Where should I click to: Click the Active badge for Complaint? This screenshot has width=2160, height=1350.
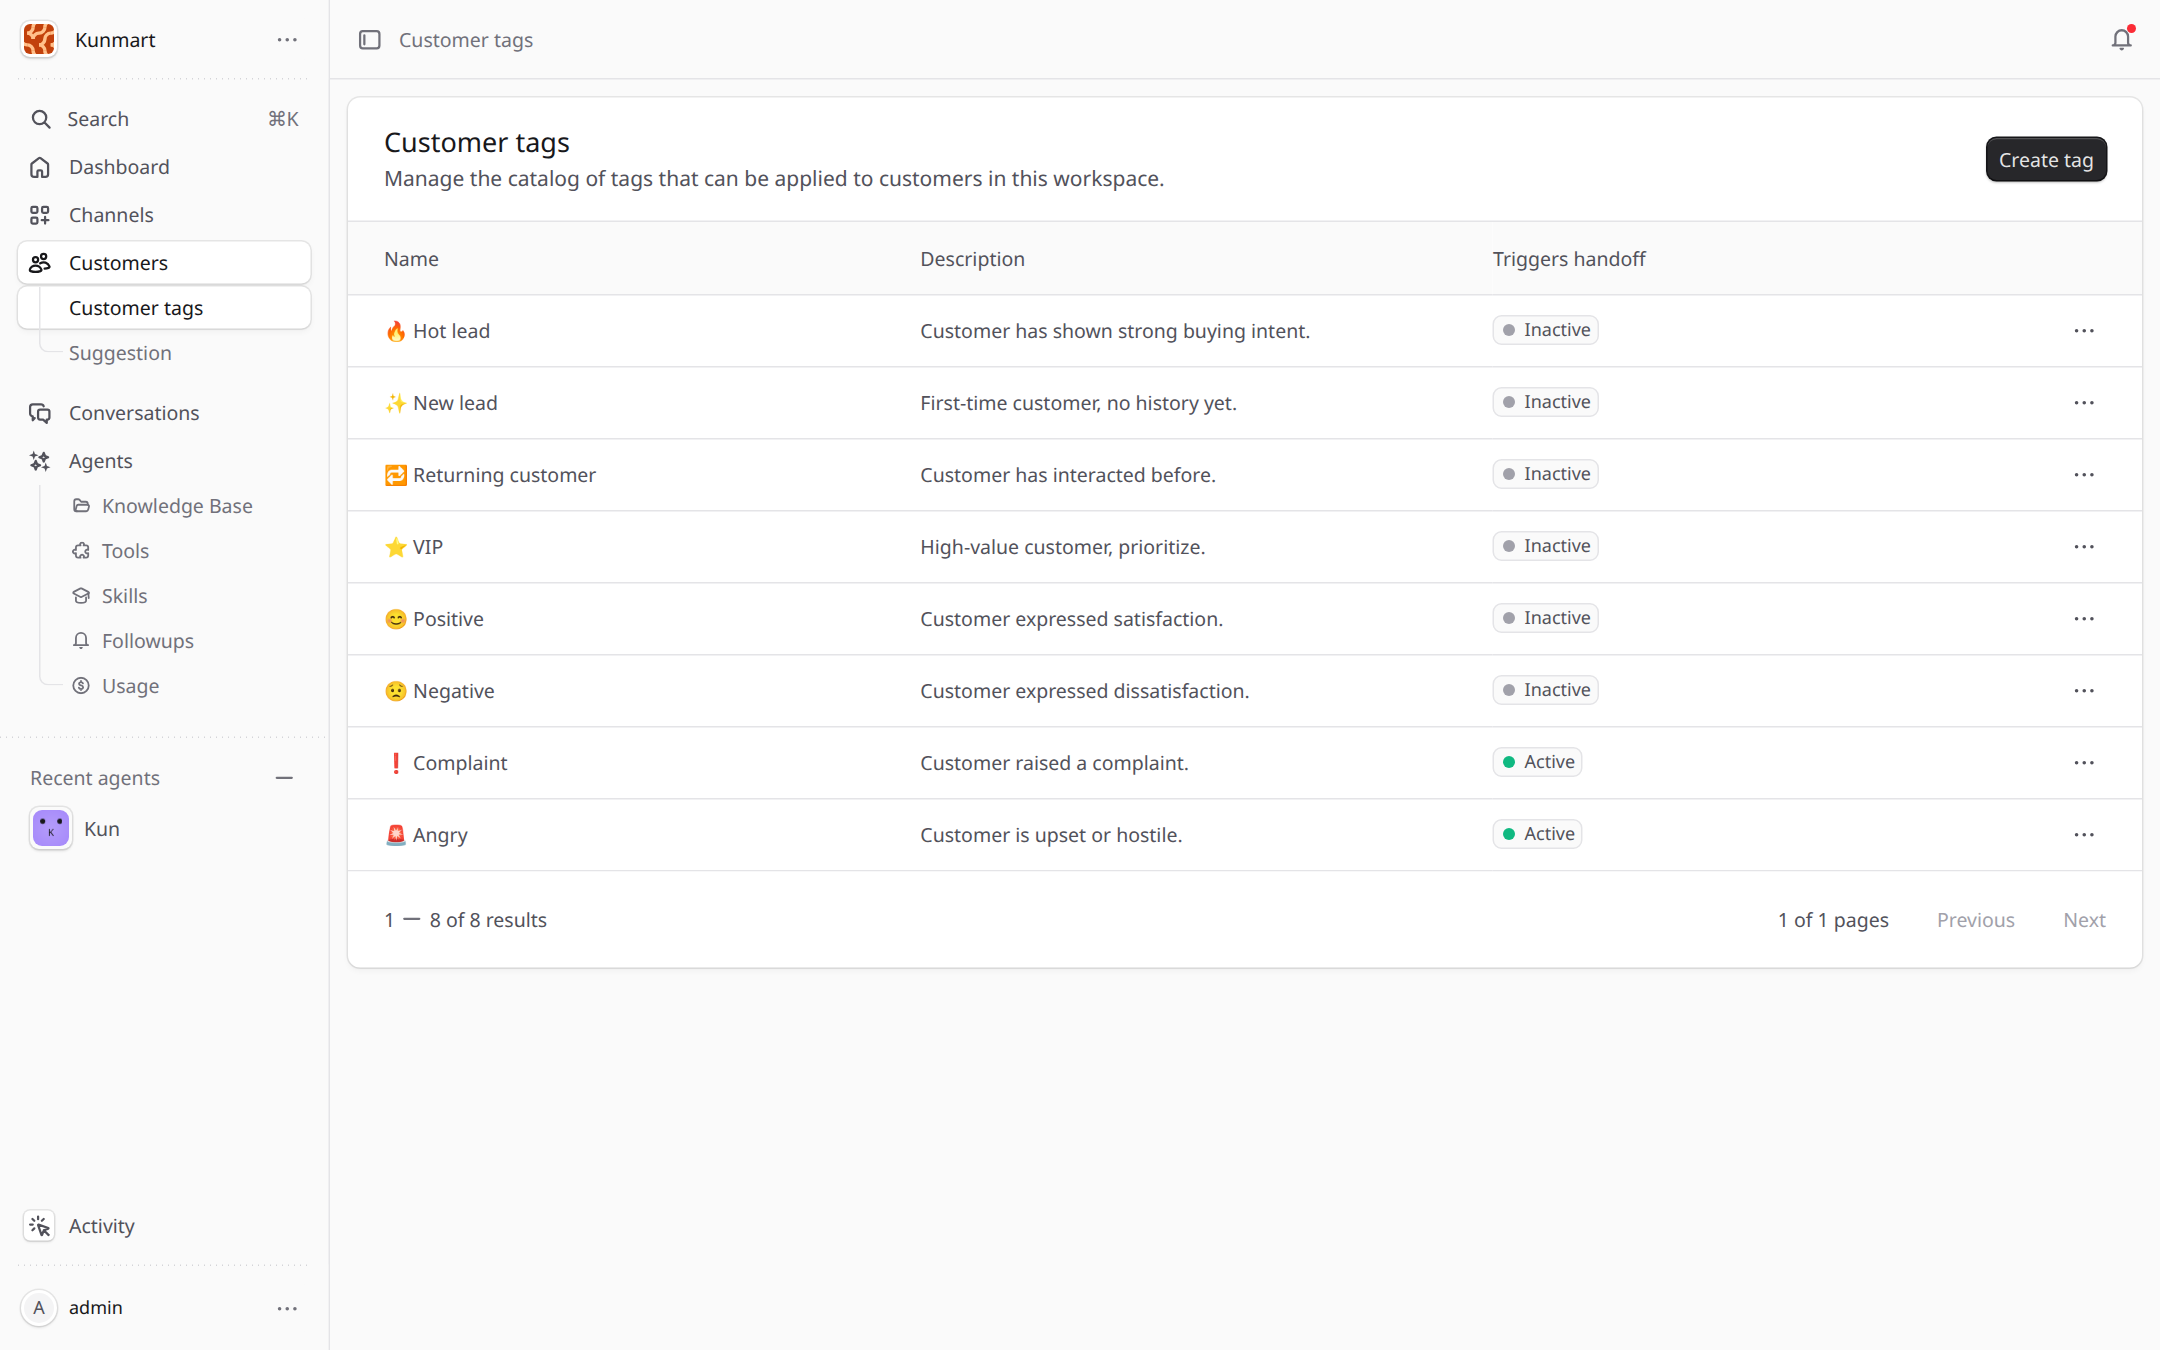(1537, 762)
